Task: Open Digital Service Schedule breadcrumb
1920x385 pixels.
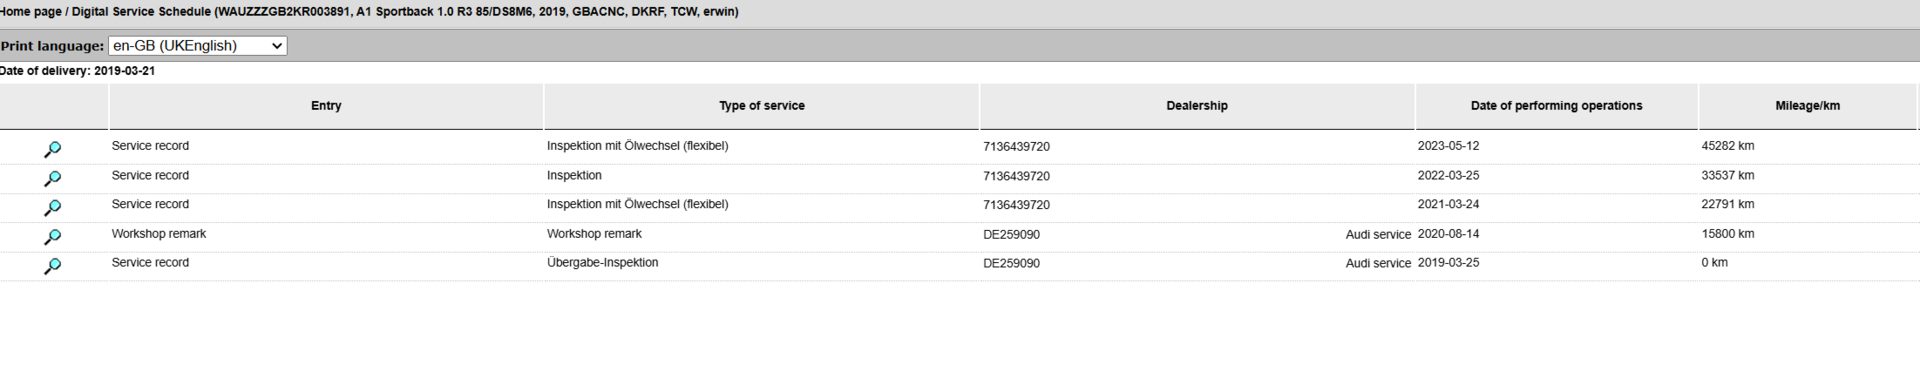Action: tap(141, 12)
